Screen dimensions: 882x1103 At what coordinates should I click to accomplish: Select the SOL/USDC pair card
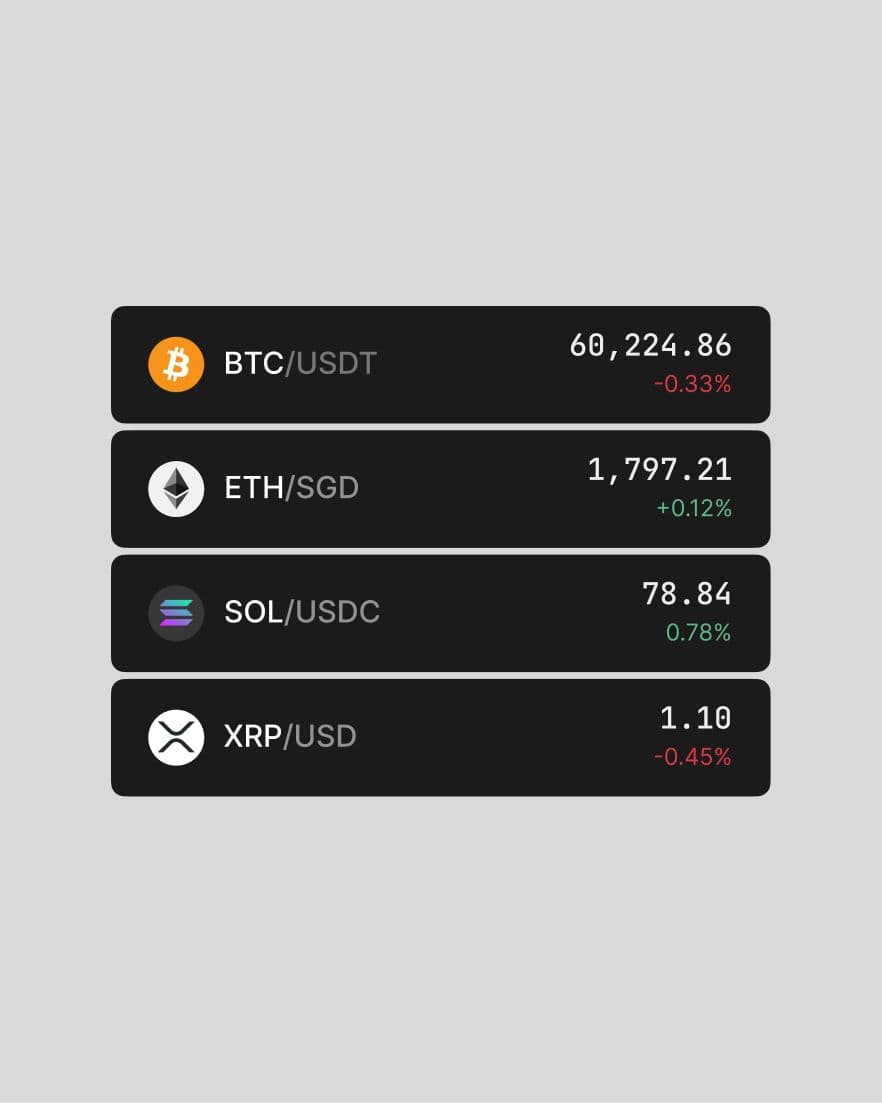pos(441,613)
